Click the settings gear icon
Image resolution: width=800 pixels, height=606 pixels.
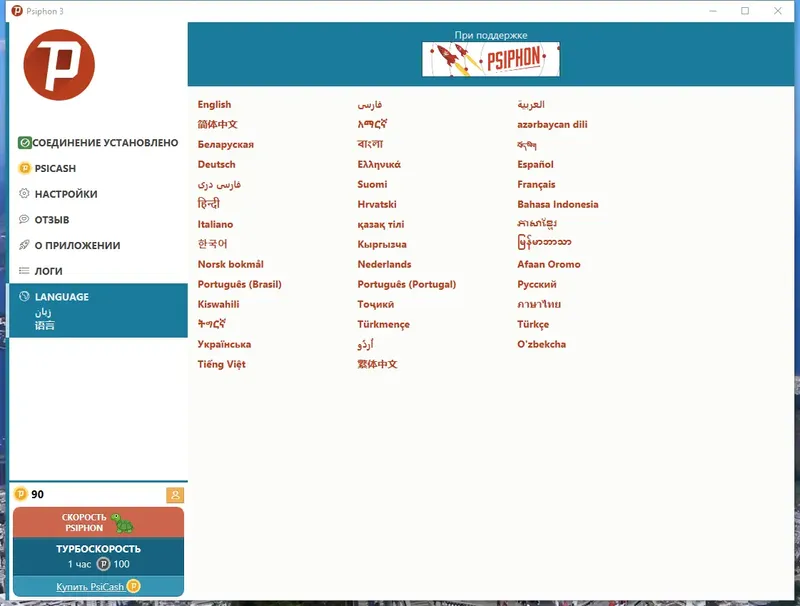click(x=24, y=193)
